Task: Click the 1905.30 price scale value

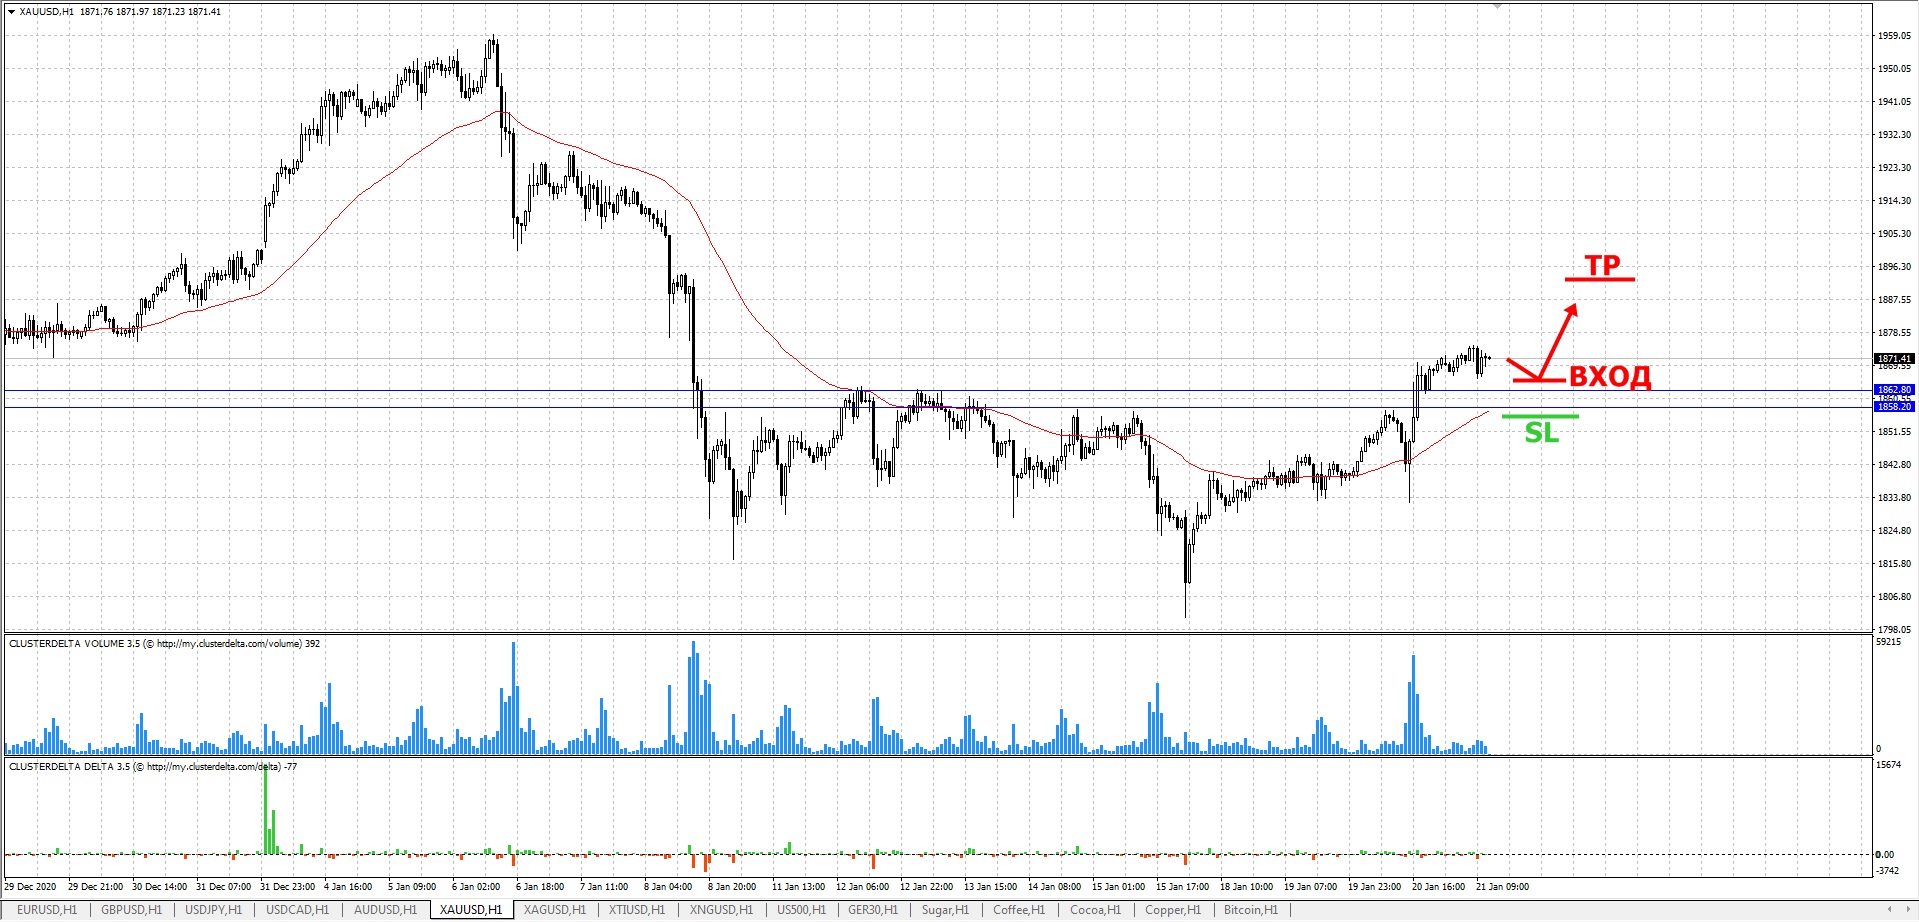Action: click(1894, 234)
